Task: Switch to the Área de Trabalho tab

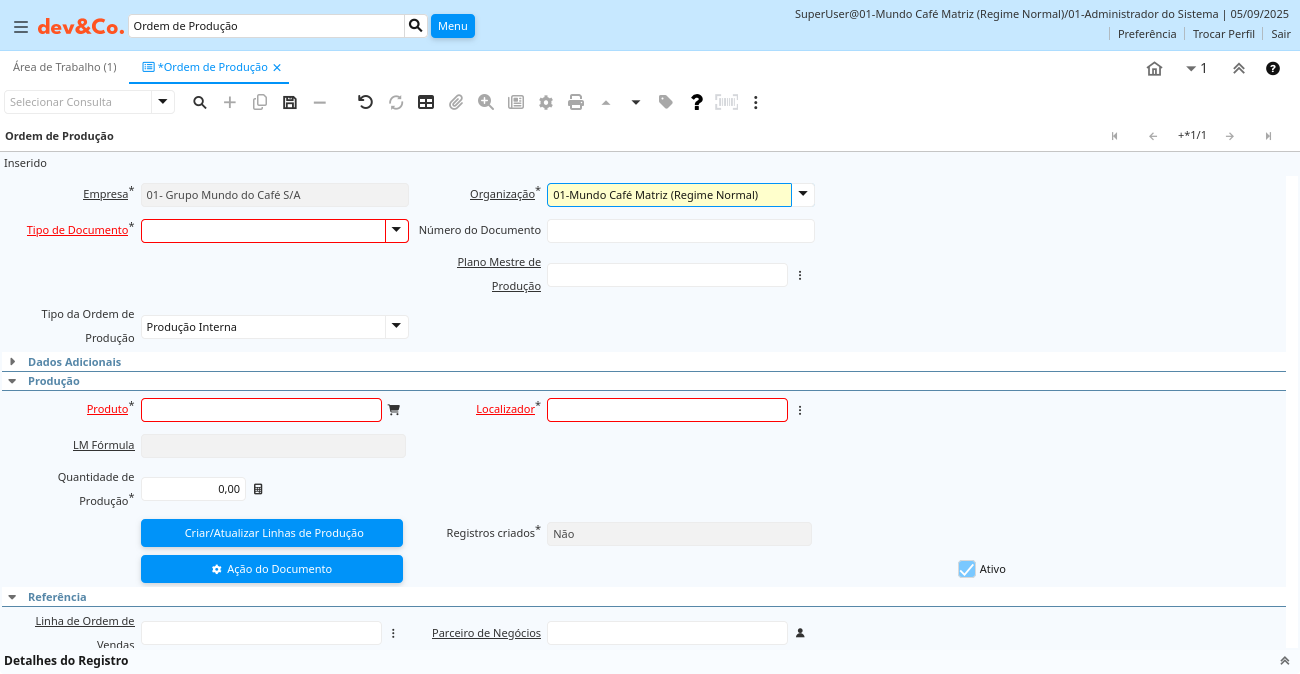Action: click(x=64, y=67)
